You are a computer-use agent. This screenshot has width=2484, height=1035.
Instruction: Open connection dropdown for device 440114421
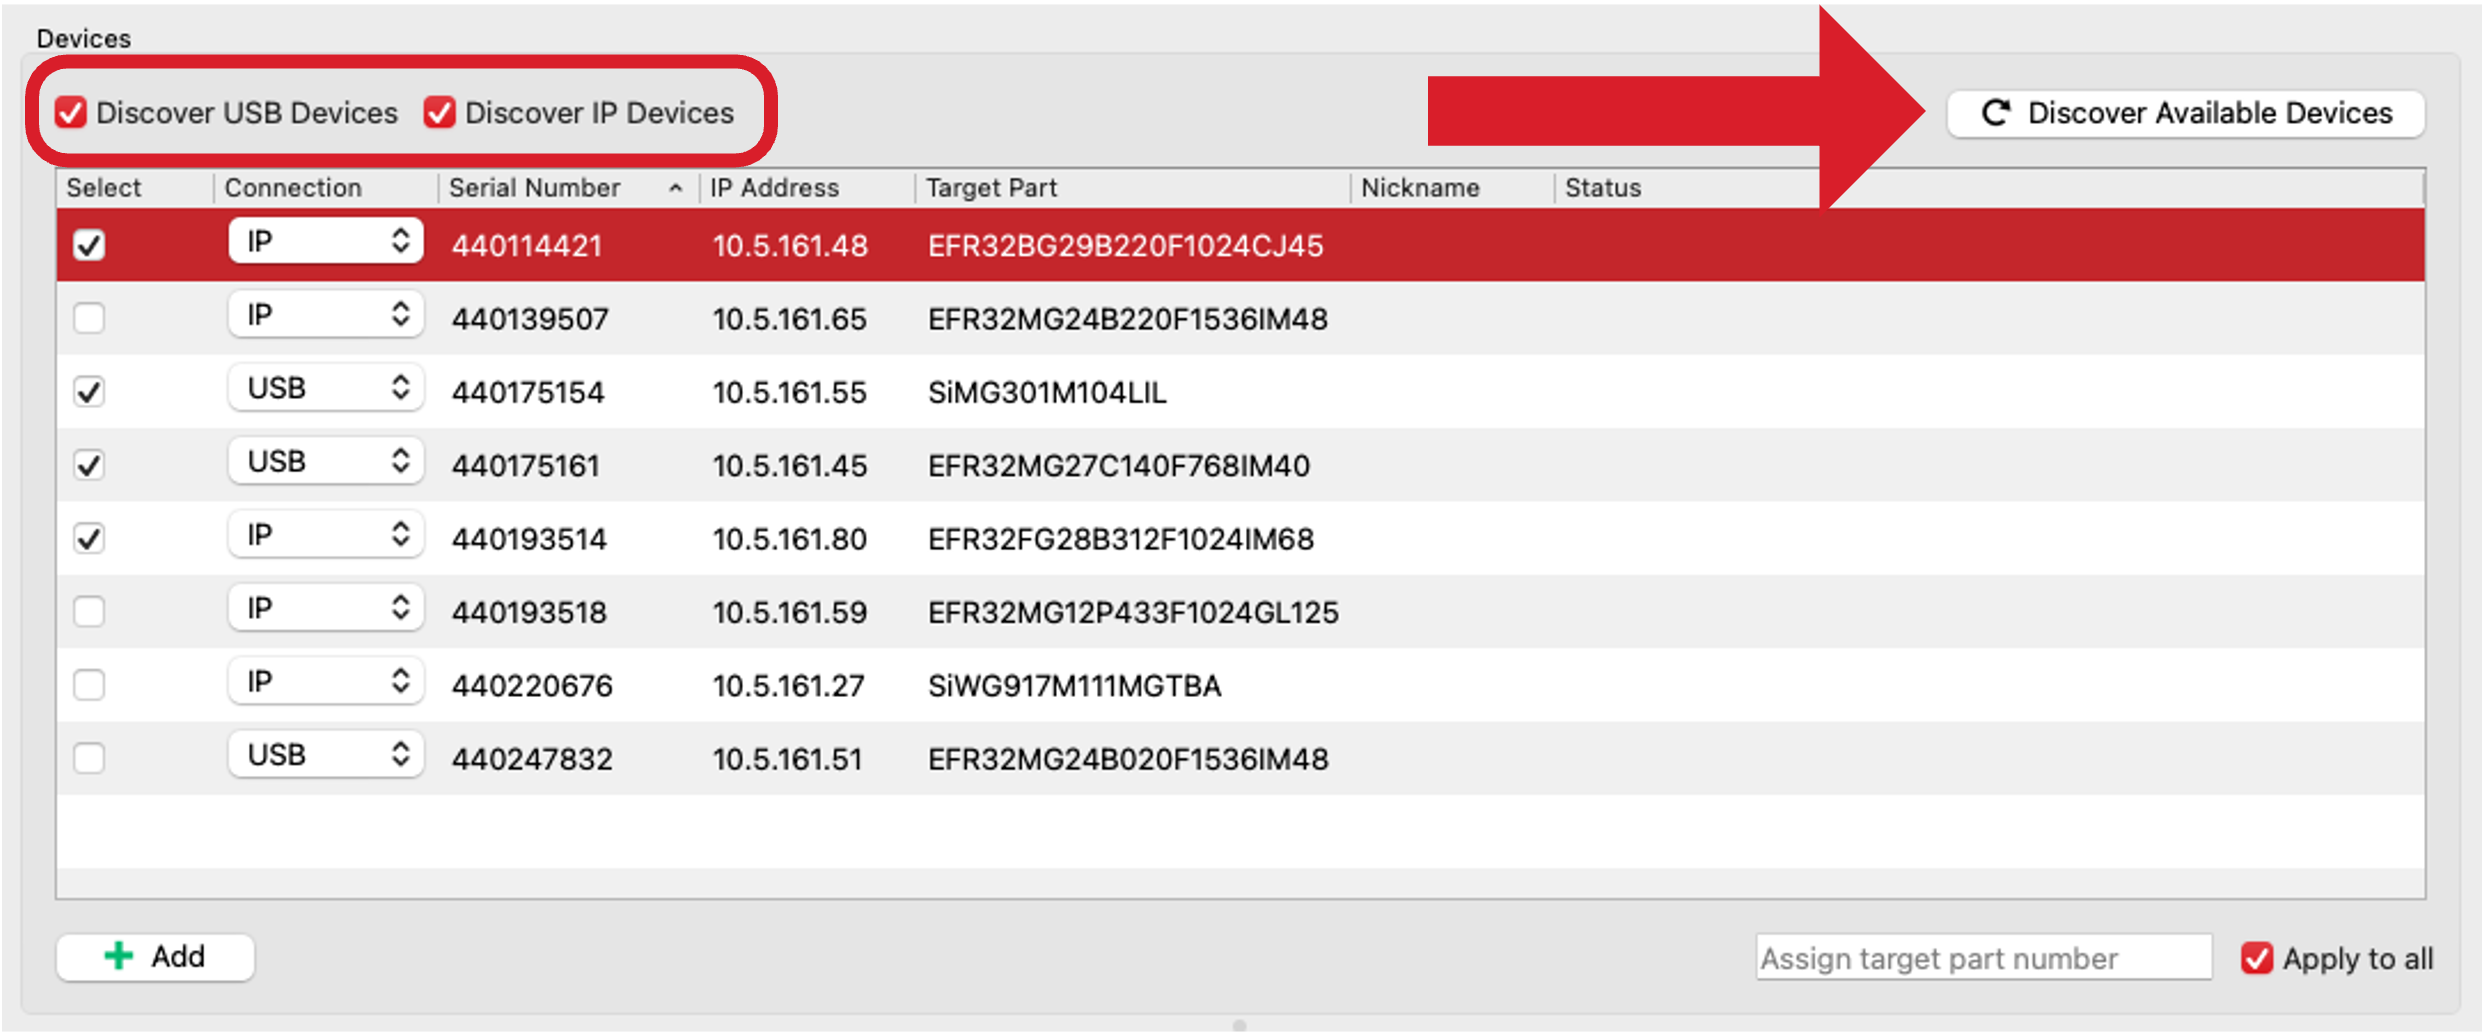(x=325, y=242)
